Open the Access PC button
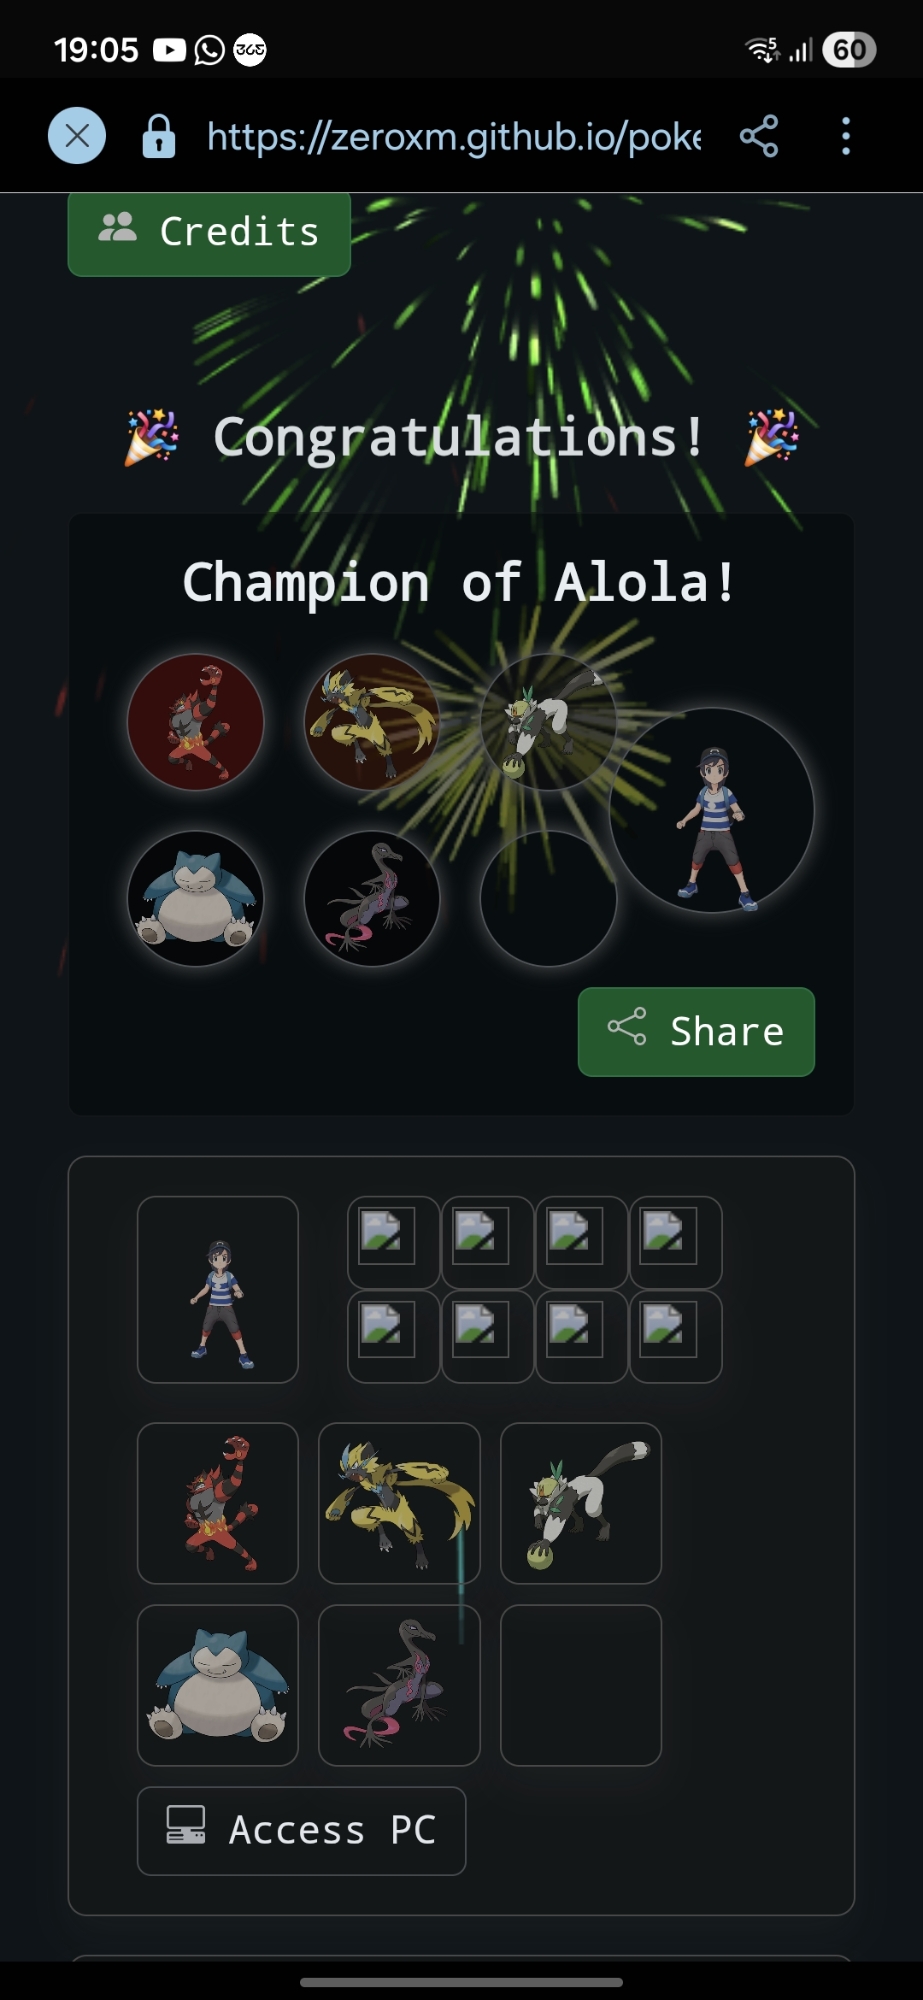Image resolution: width=923 pixels, height=2000 pixels. pos(302,1831)
